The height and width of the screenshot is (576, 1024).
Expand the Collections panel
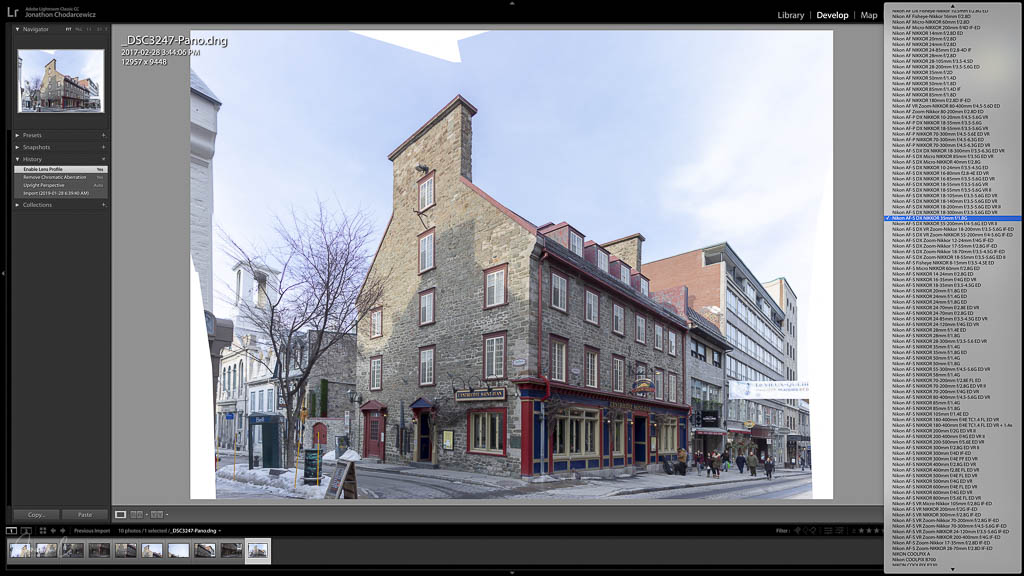point(18,204)
